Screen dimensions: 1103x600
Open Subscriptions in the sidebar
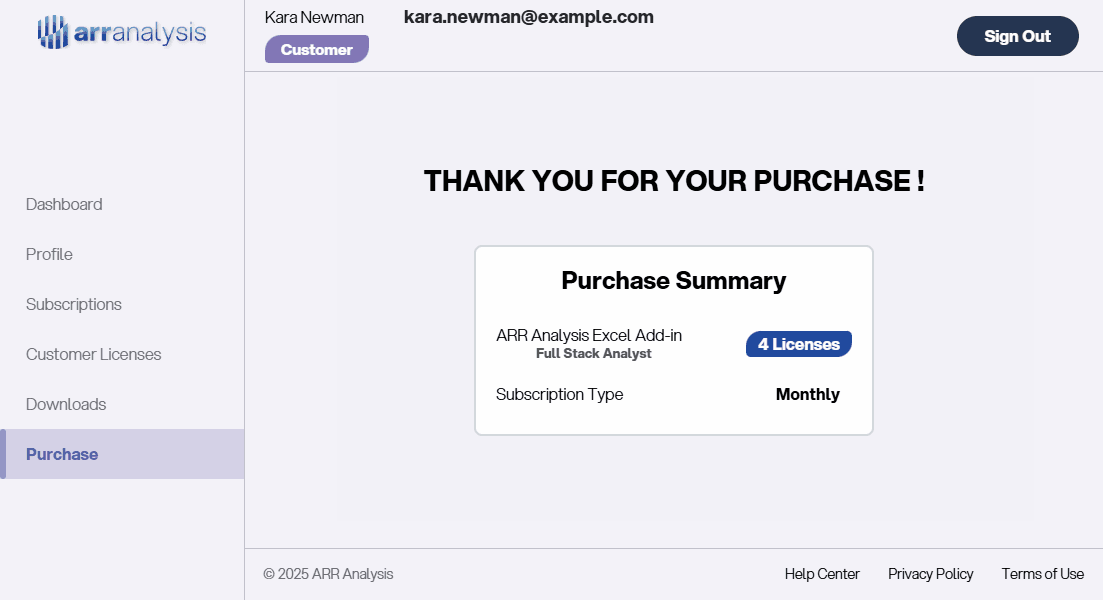tap(74, 304)
